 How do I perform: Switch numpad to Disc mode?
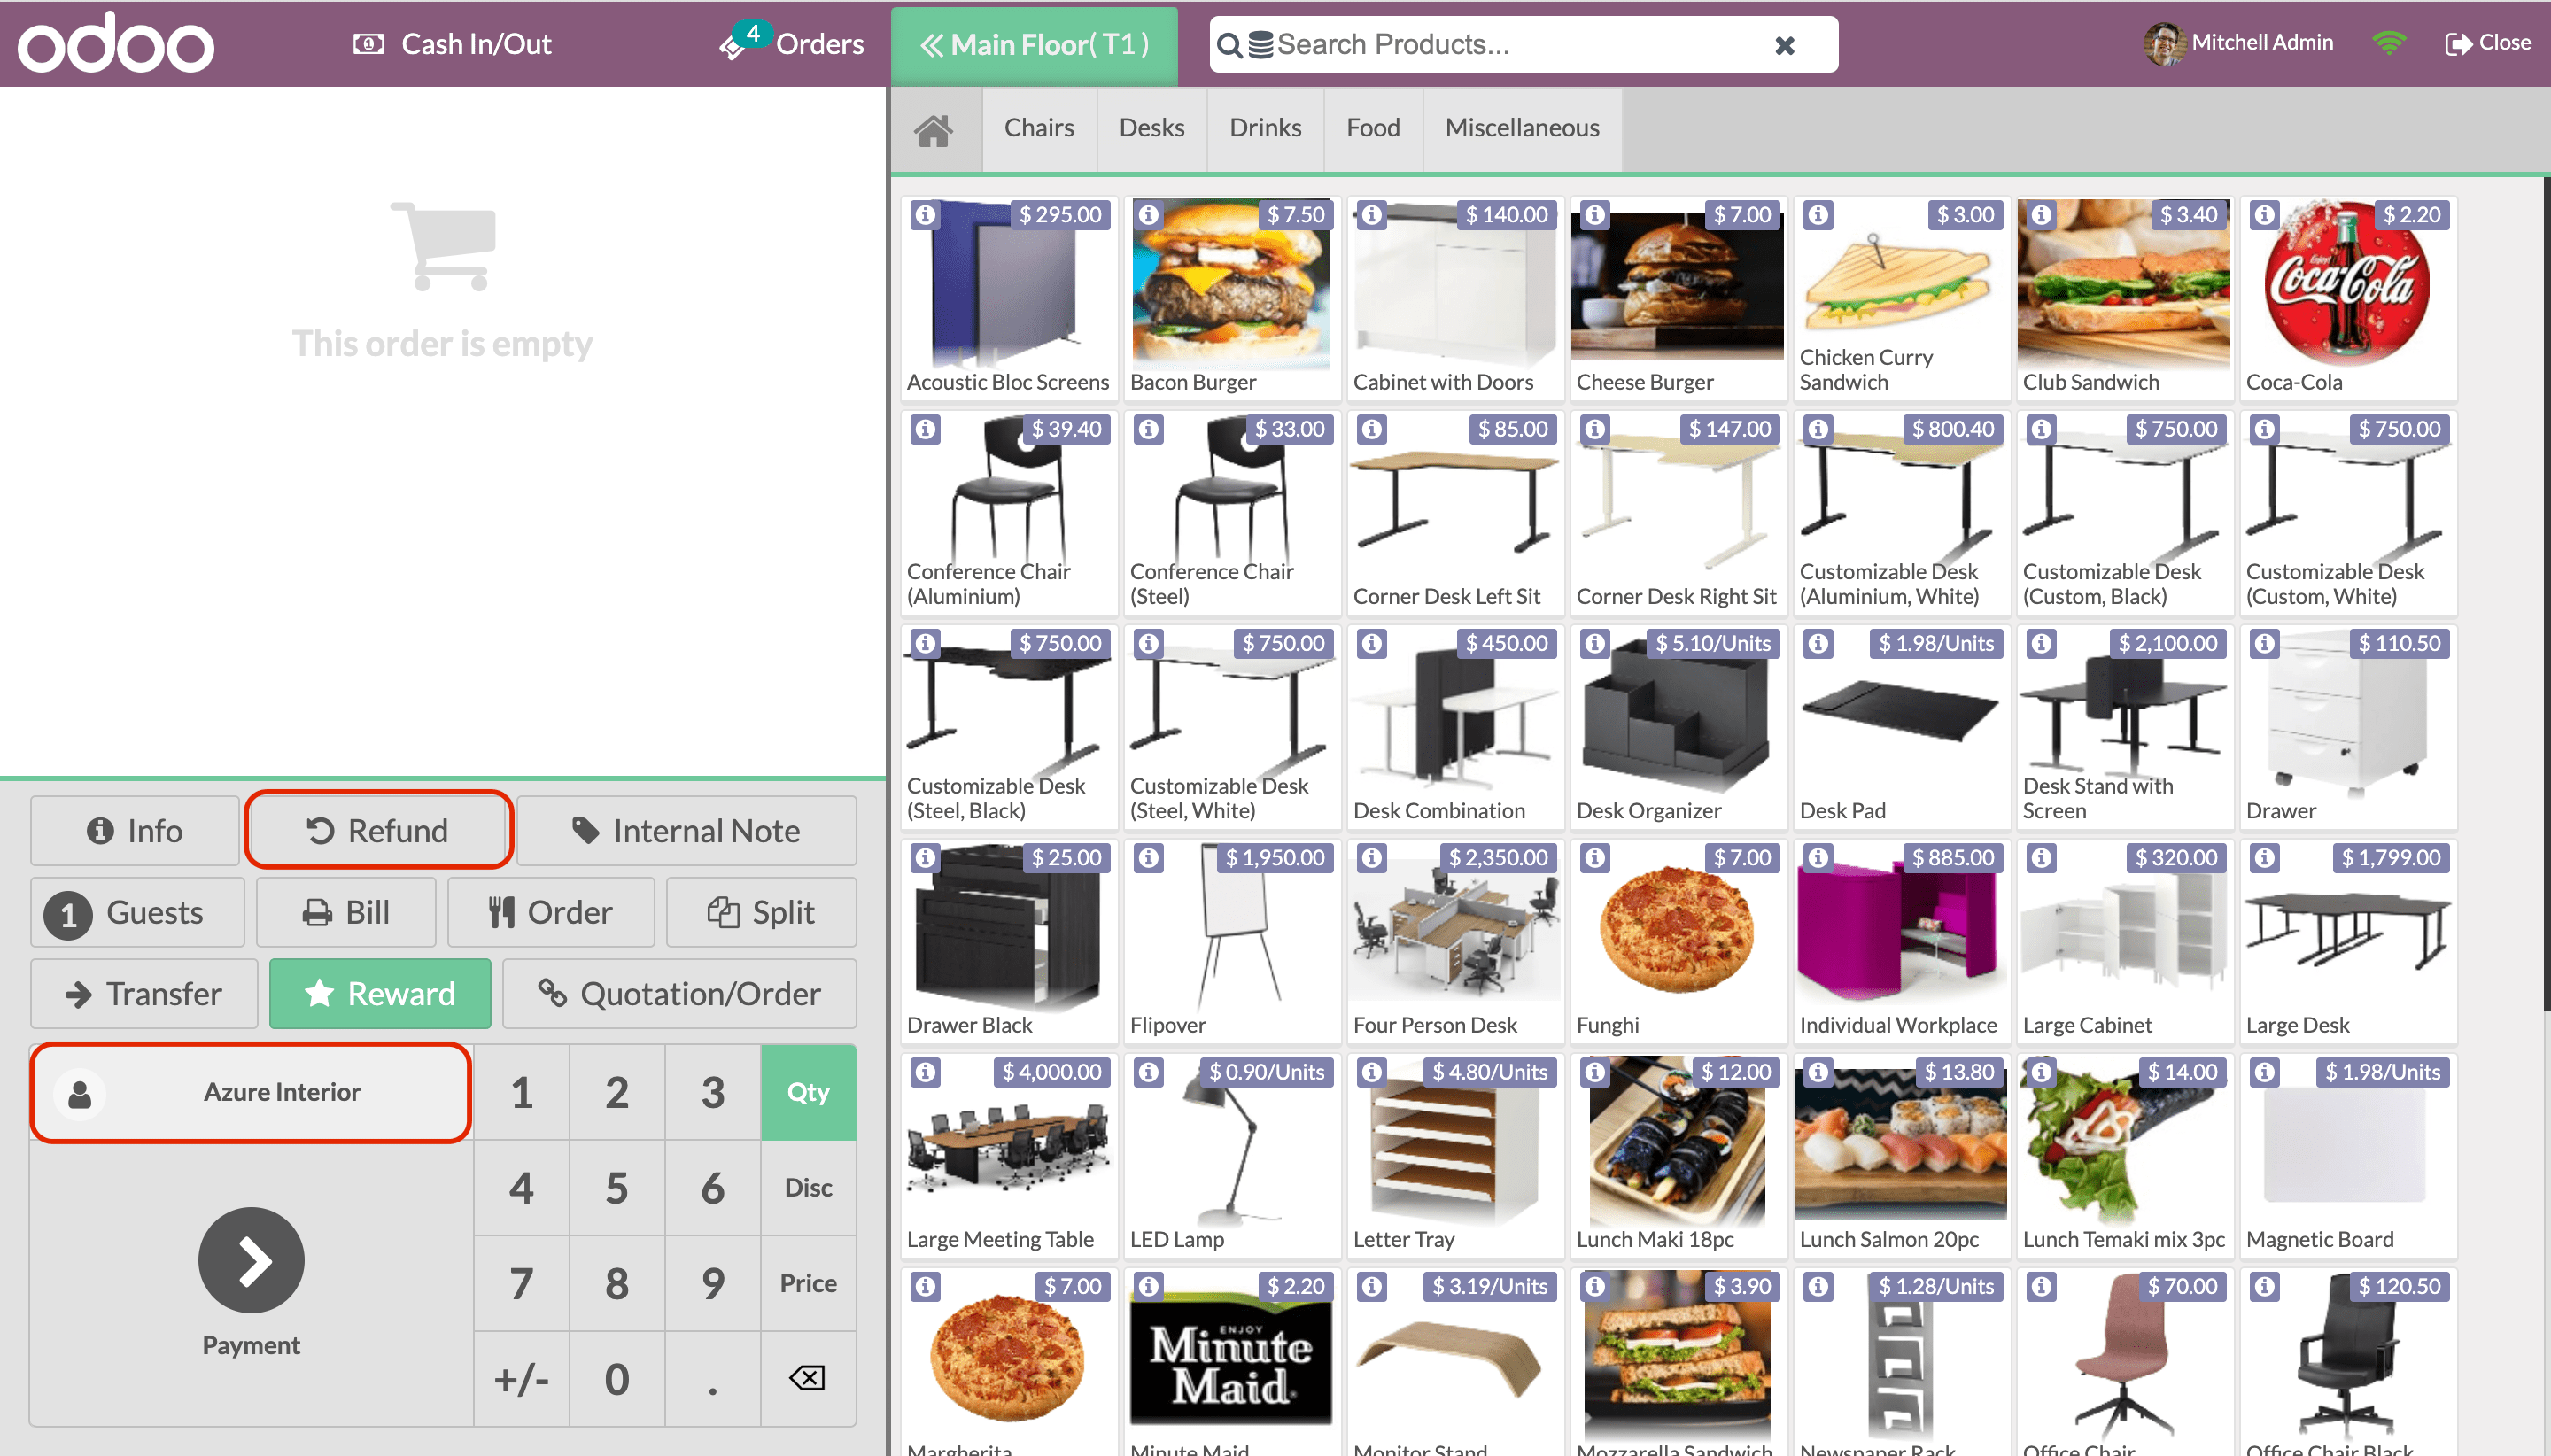tap(807, 1187)
